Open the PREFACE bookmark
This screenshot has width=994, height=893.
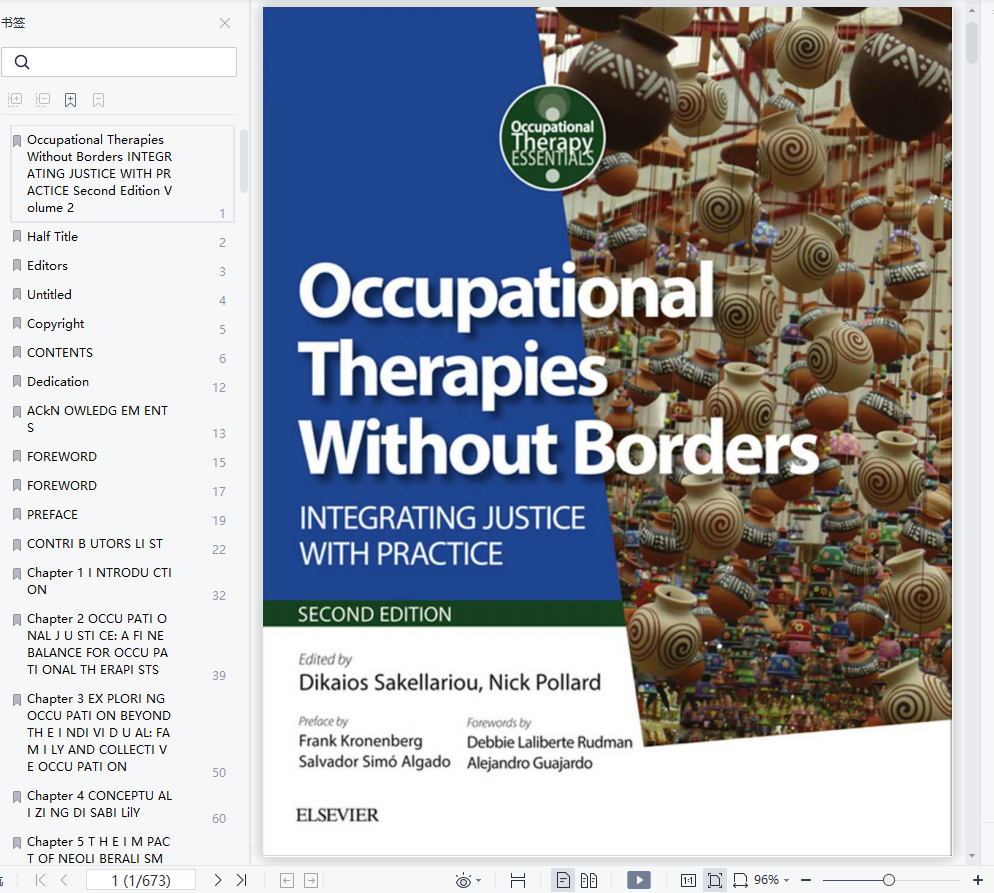[x=53, y=515]
